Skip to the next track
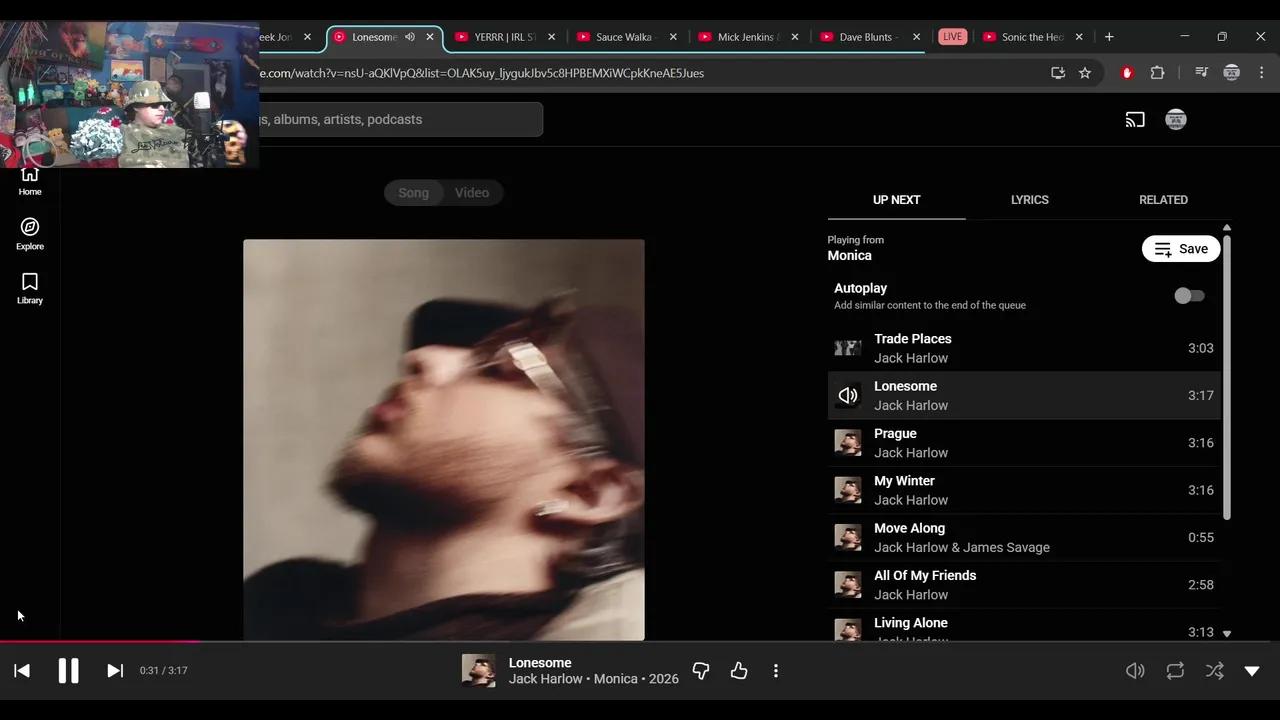Image resolution: width=1280 pixels, height=720 pixels. (x=115, y=671)
